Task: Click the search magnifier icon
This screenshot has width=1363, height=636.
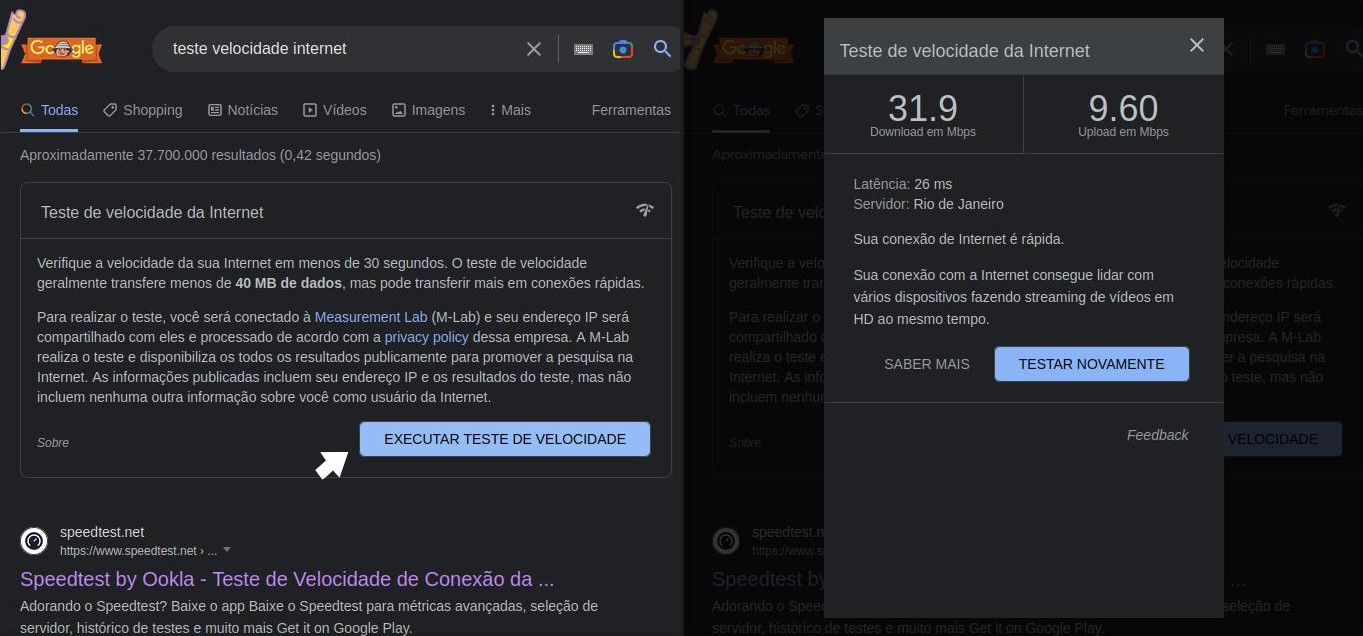Action: [x=662, y=48]
